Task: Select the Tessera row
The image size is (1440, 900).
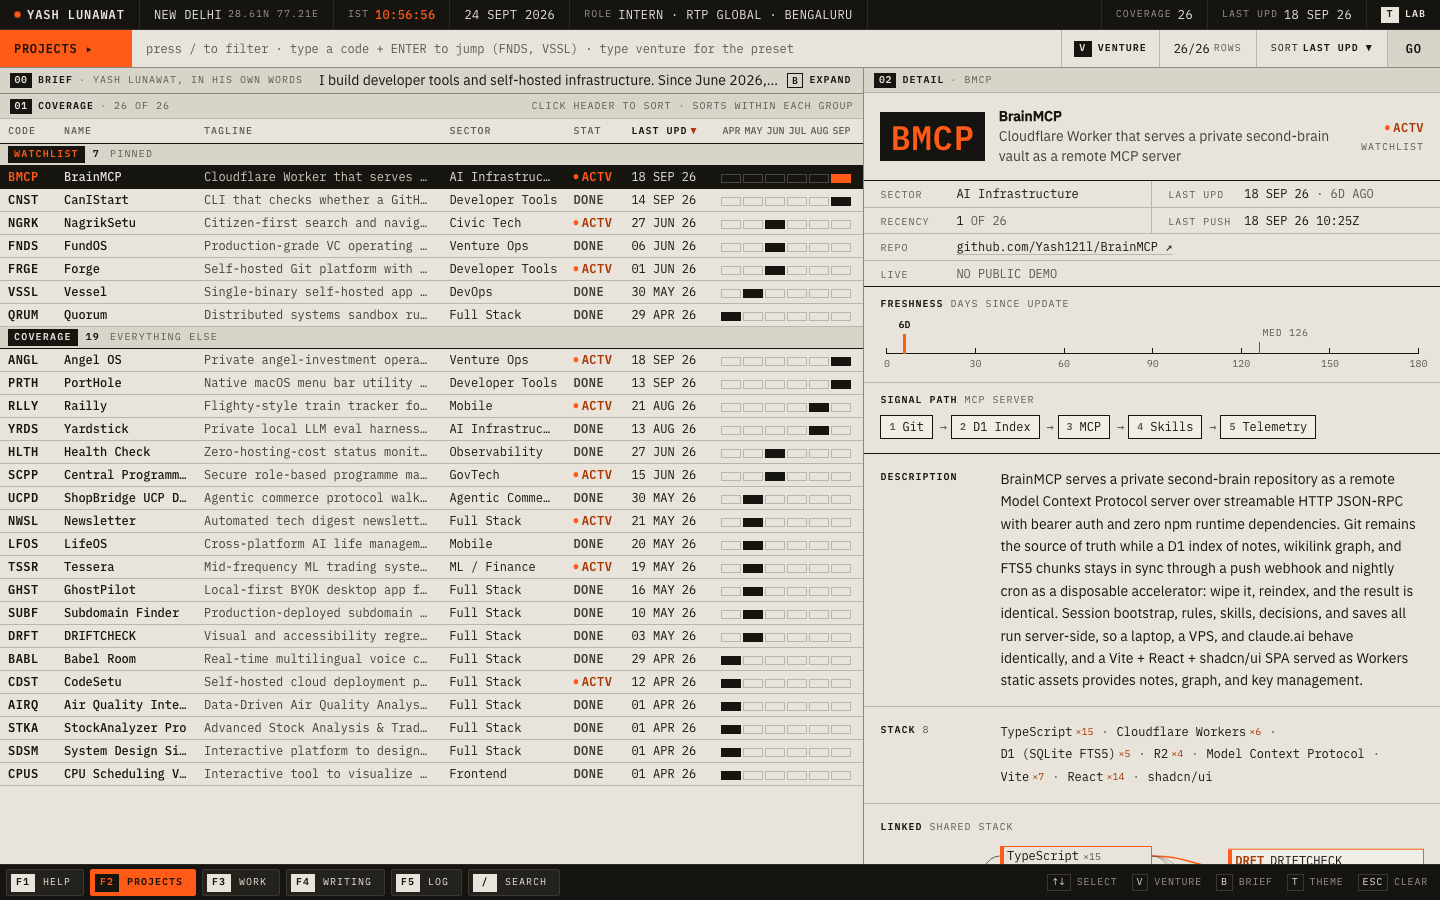Action: (431, 567)
